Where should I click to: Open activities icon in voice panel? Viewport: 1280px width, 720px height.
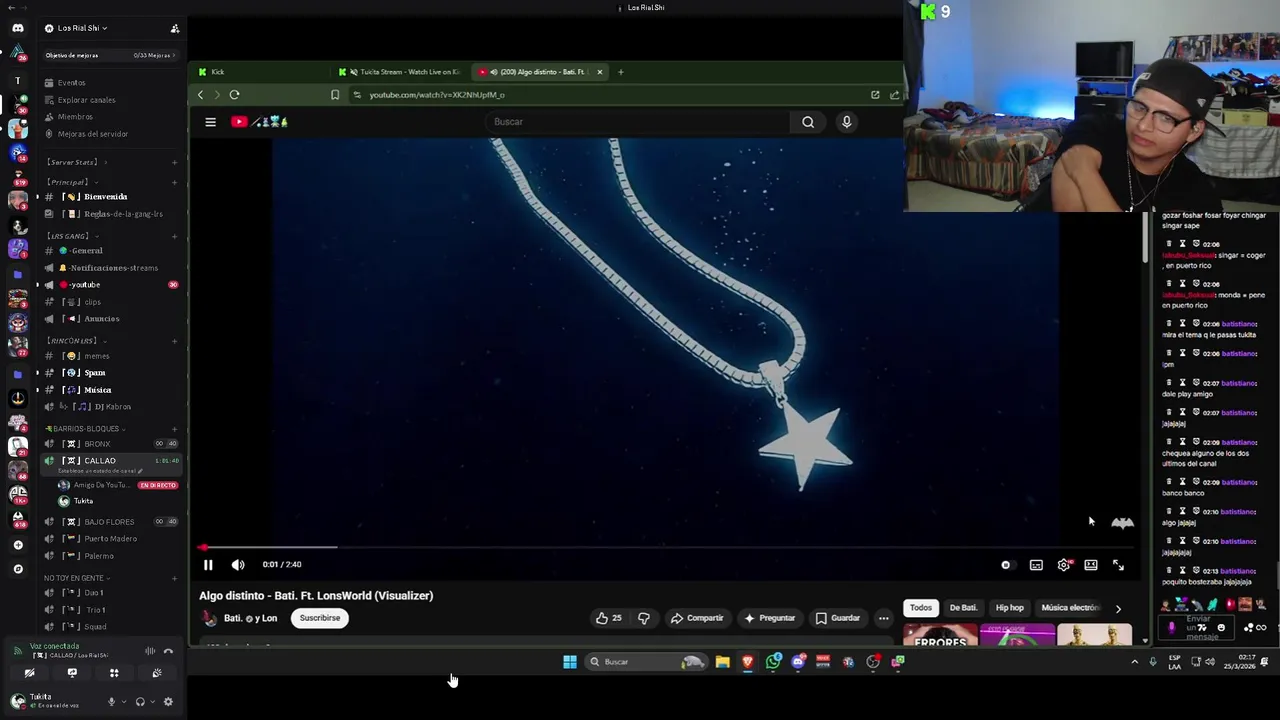click(114, 673)
